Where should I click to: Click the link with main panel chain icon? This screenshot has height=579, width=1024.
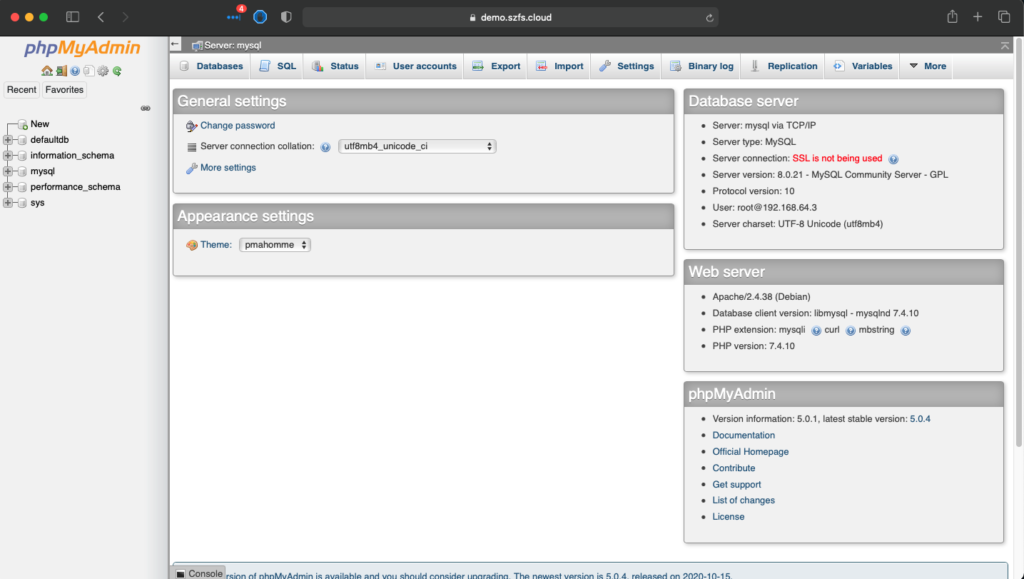[146, 108]
